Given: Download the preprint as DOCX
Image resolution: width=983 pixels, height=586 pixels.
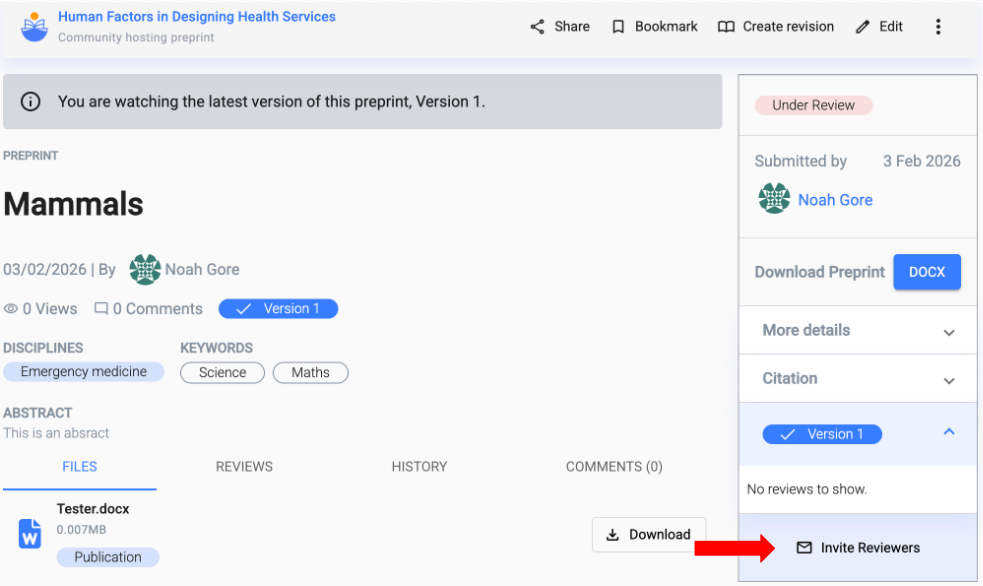Looking at the screenshot, I should point(926,272).
